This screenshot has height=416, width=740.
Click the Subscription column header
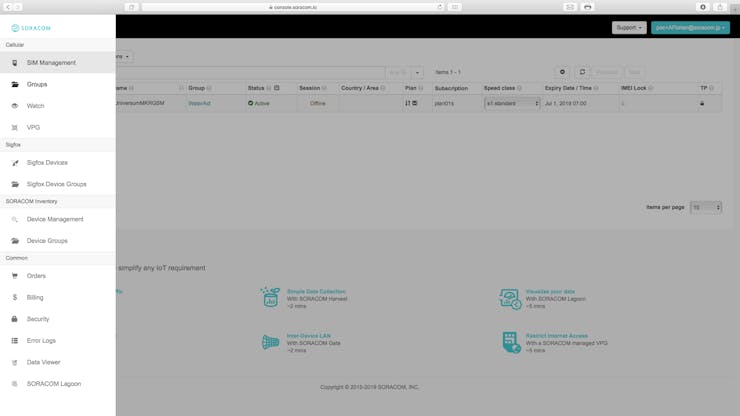click(x=451, y=88)
